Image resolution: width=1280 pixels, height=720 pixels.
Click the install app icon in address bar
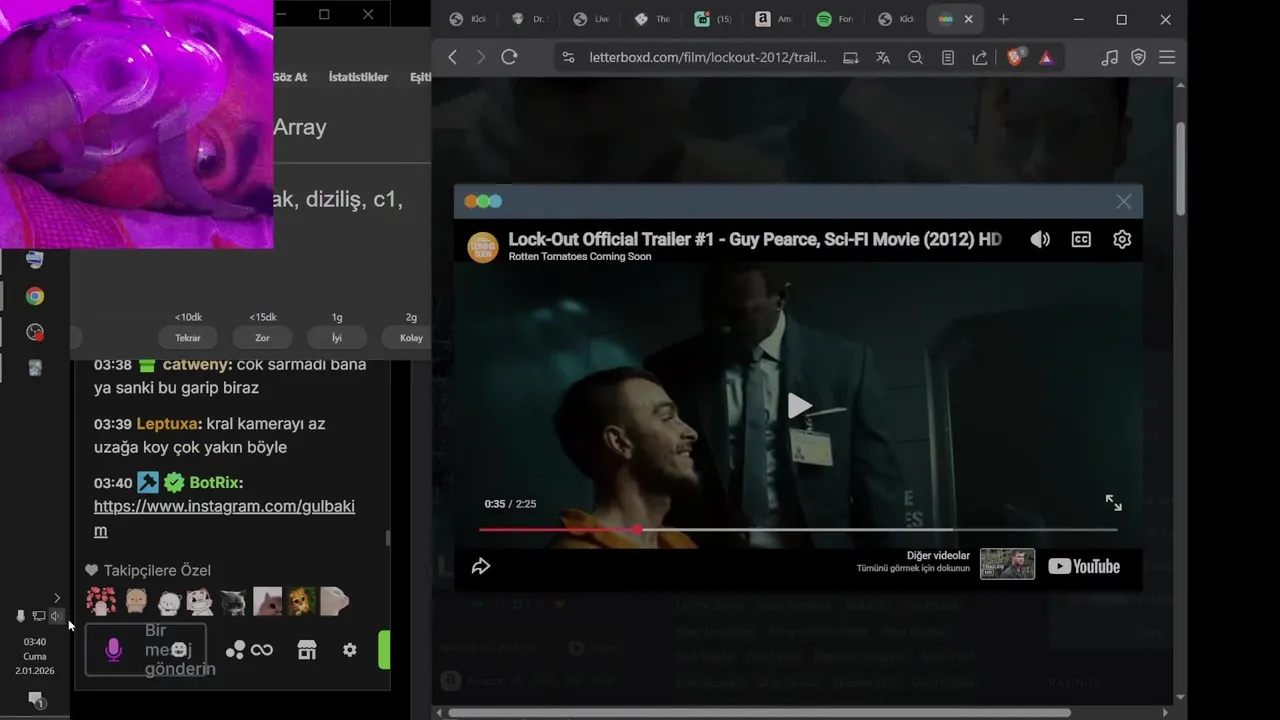pyautogui.click(x=851, y=58)
